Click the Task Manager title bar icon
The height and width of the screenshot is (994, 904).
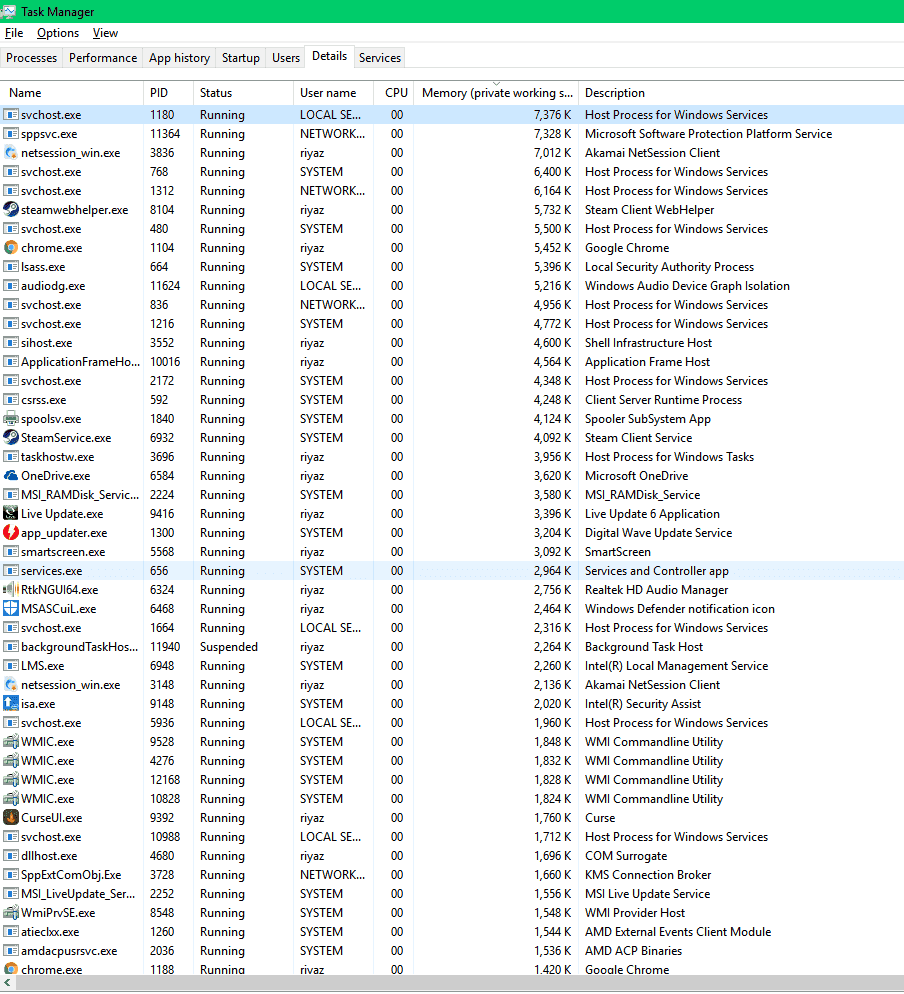(x=9, y=11)
